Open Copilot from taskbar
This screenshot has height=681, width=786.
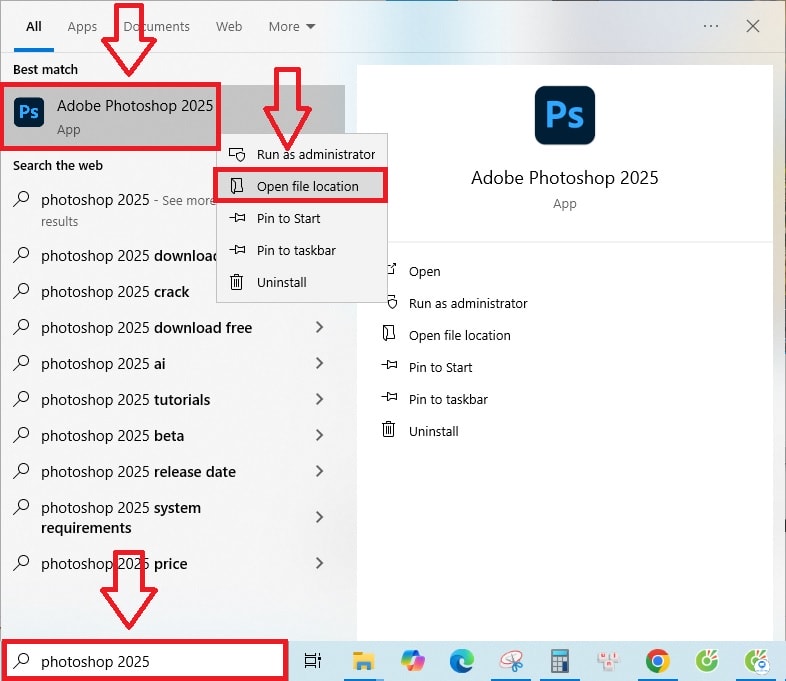pos(413,661)
